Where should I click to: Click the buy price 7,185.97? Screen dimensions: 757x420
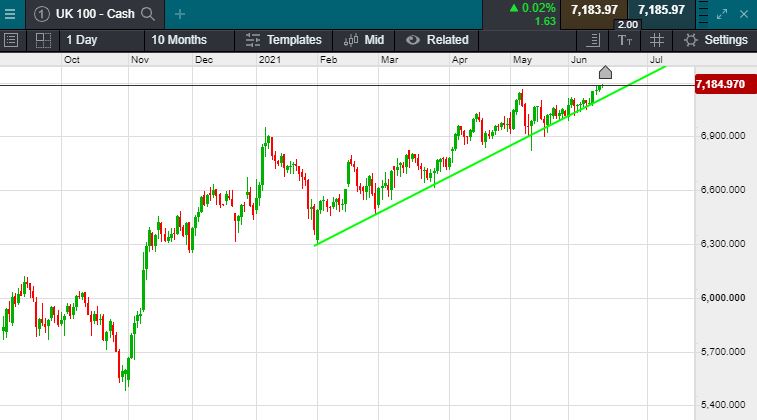point(661,10)
